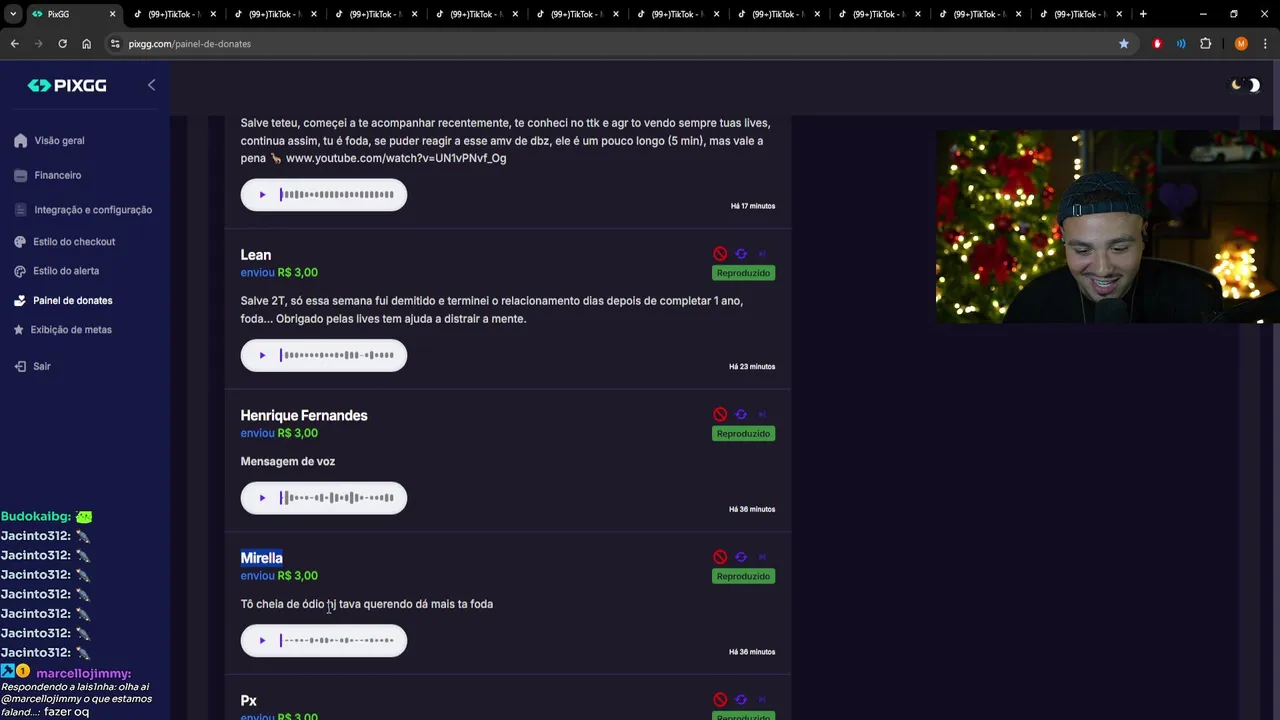Switch to the PixGG browser tab
Screen dimensions: 1280x720
click(x=73, y=14)
